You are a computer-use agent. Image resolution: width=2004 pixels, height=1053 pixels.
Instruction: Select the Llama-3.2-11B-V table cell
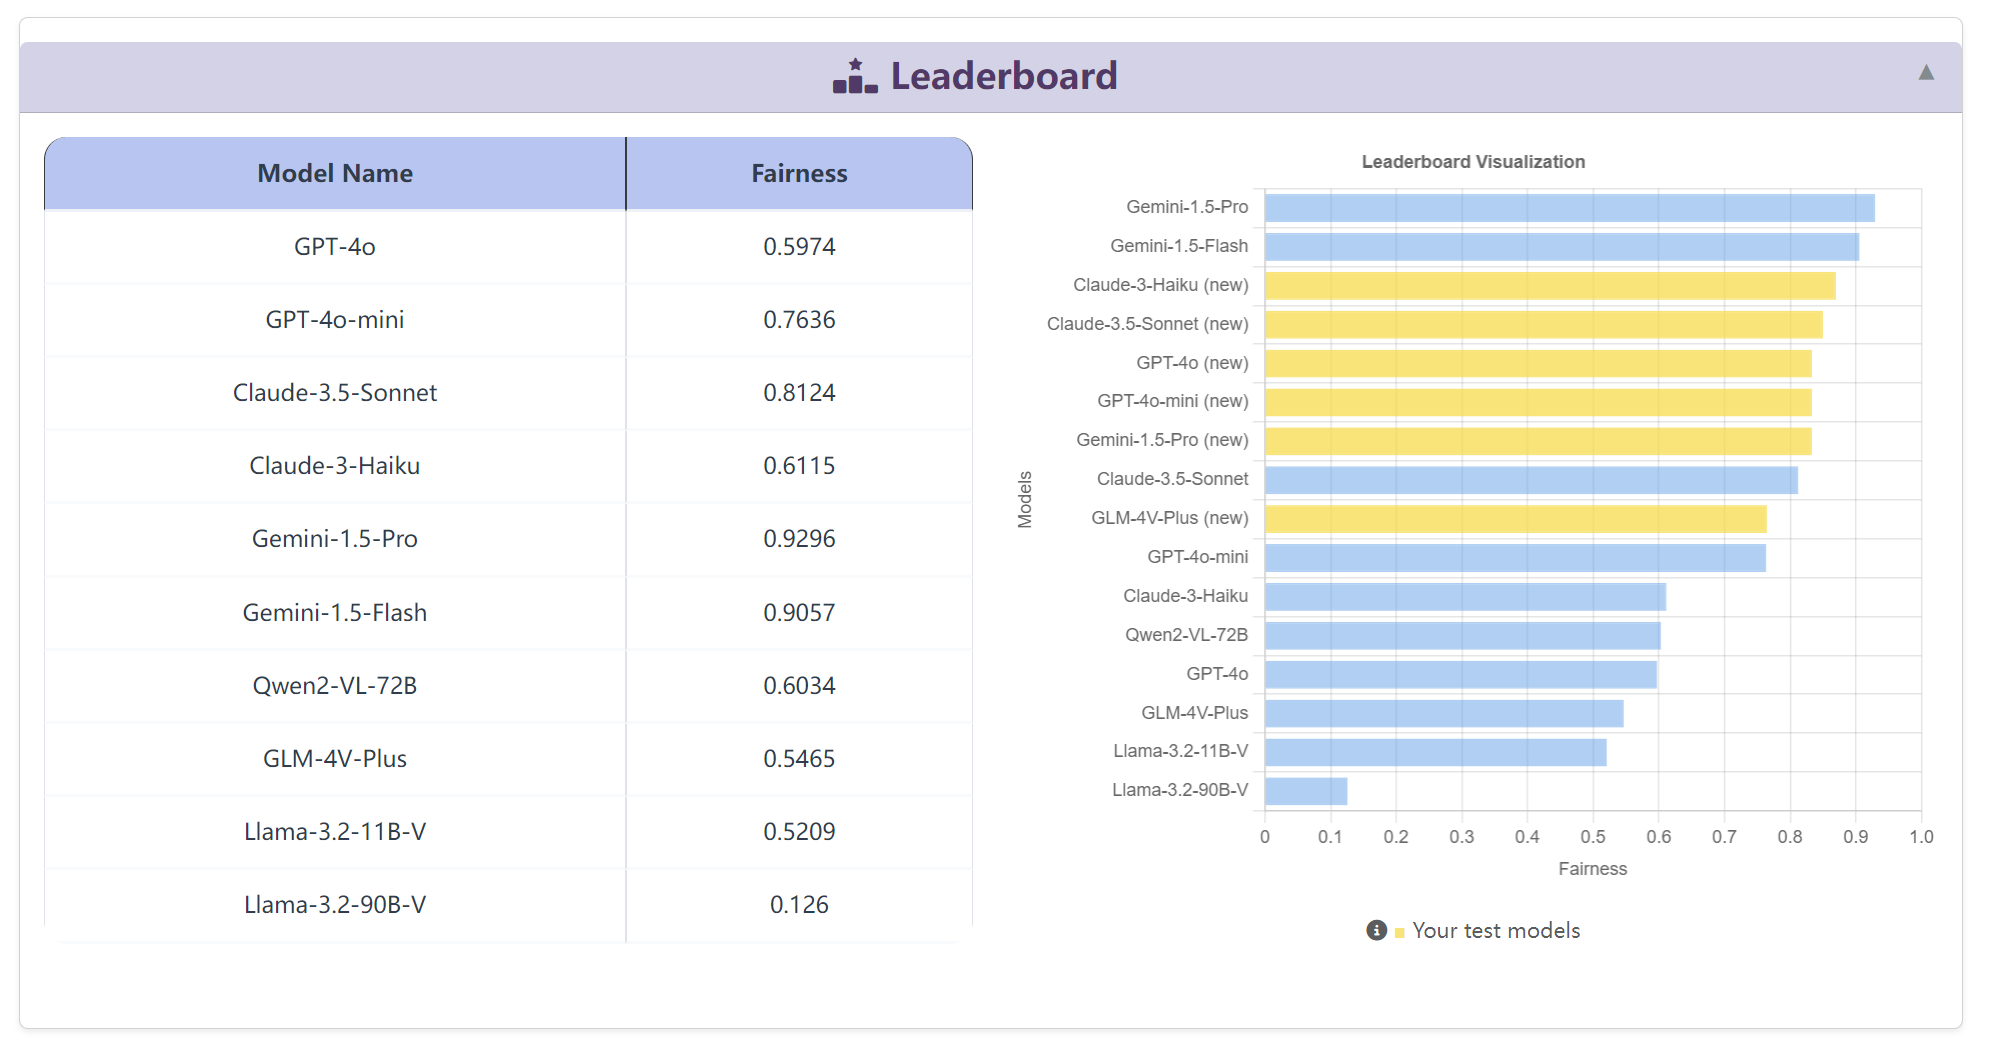335,831
